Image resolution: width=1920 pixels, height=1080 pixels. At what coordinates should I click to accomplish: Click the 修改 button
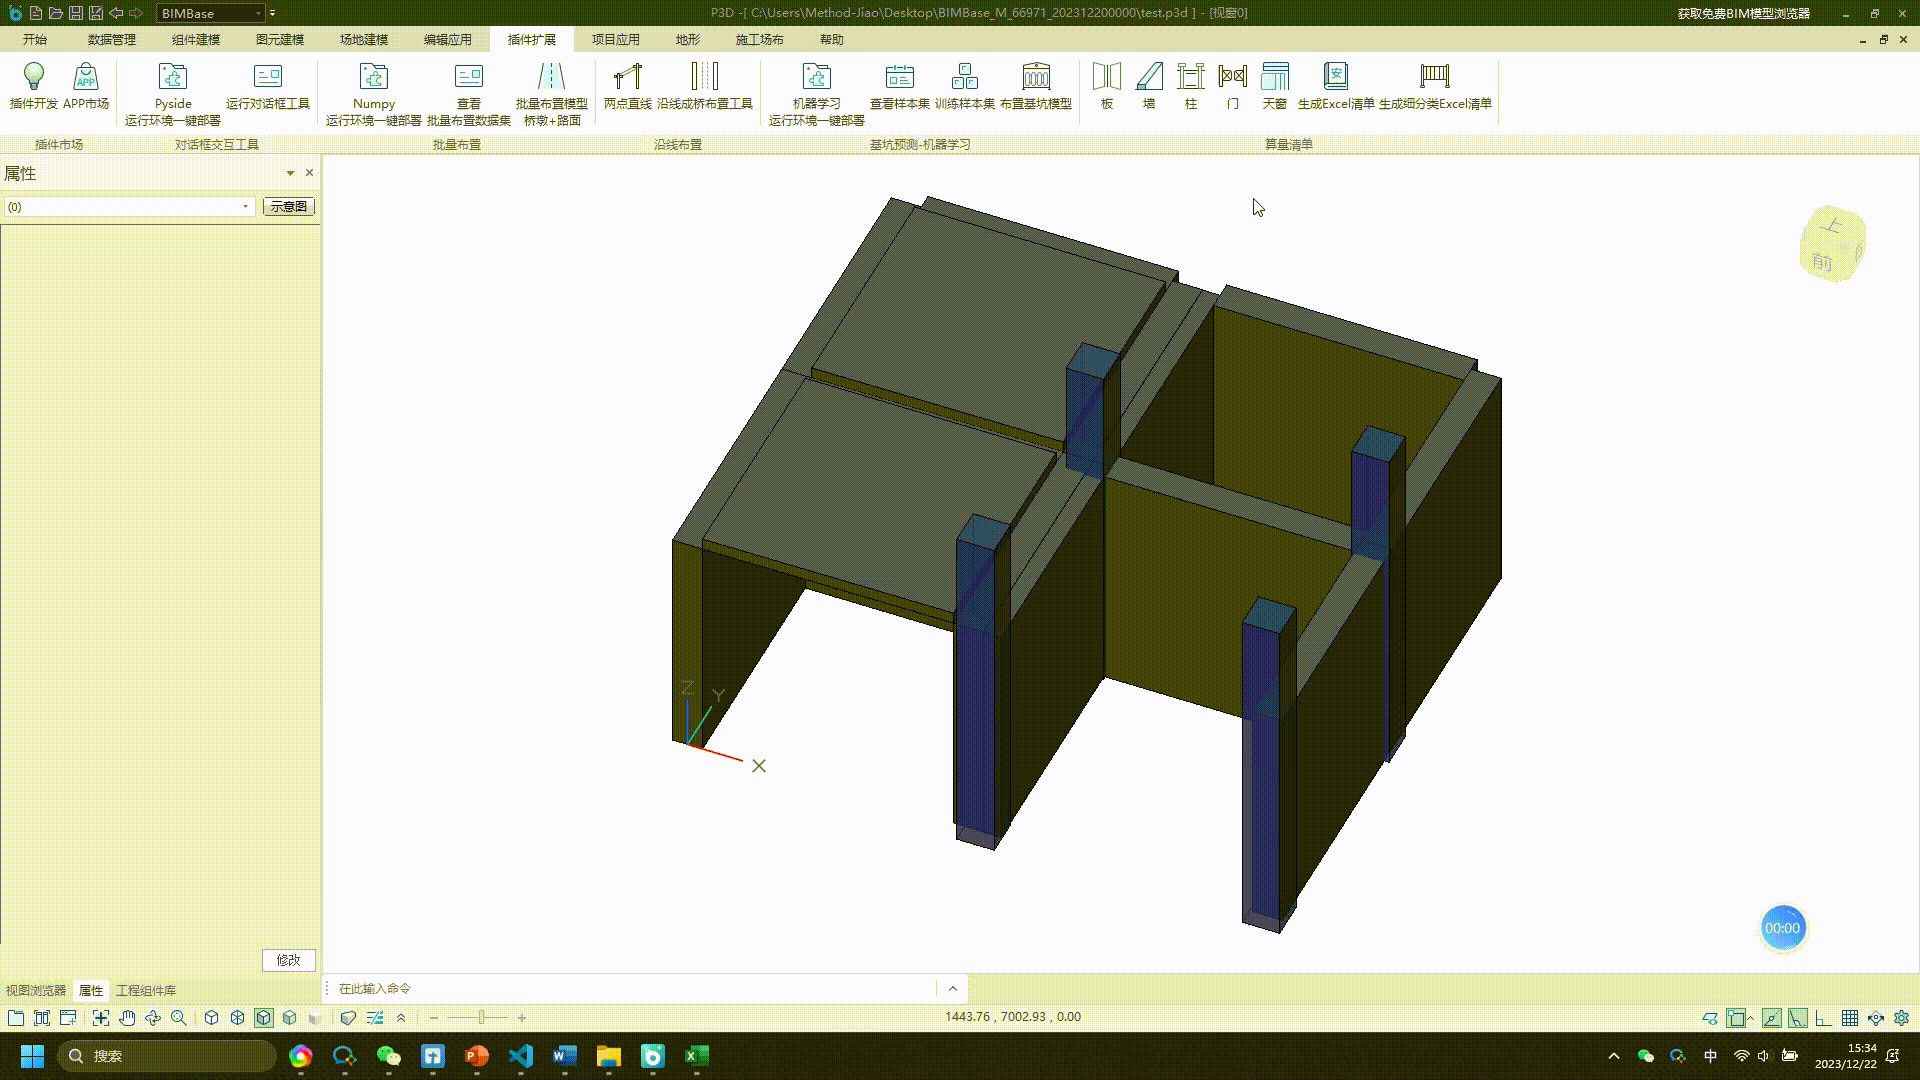point(288,960)
